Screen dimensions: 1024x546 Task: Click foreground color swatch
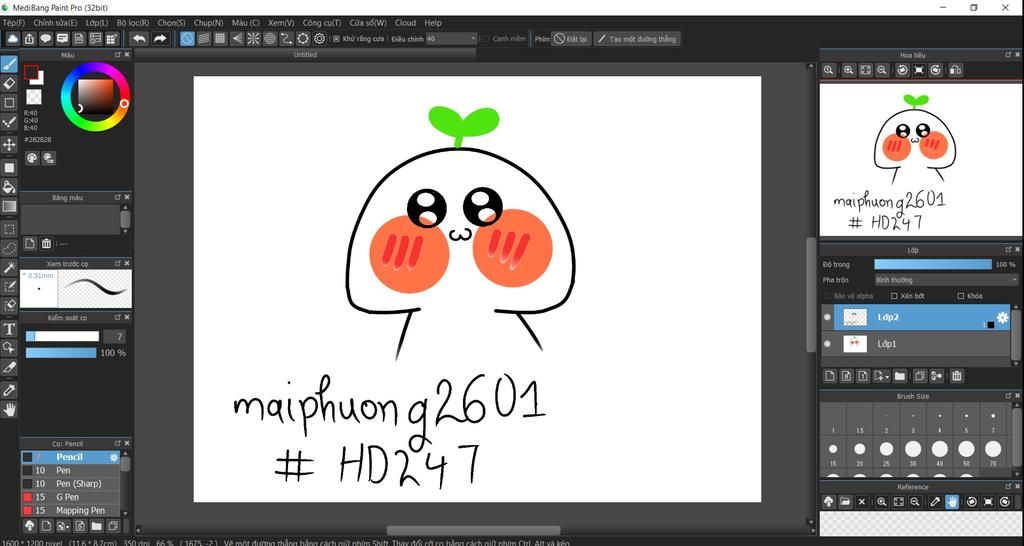point(31,72)
